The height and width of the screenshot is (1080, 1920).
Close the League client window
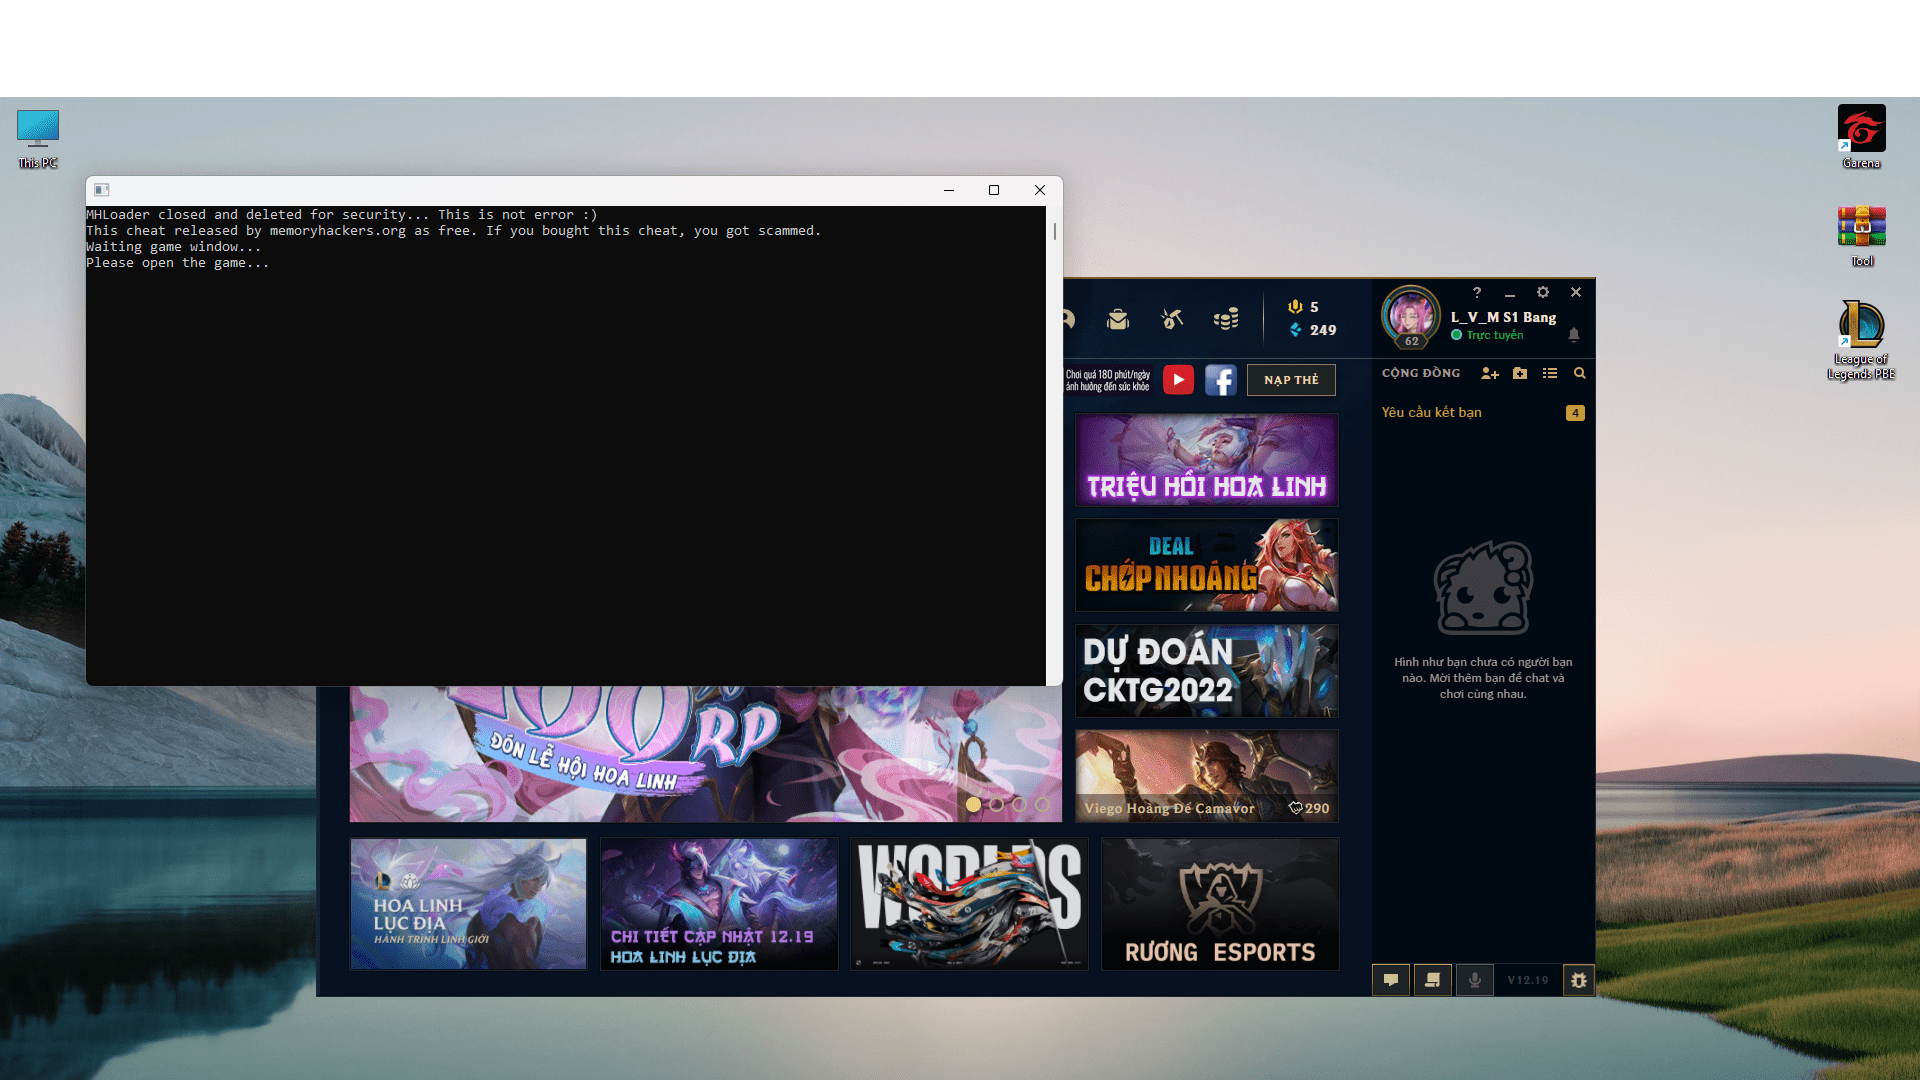tap(1576, 292)
